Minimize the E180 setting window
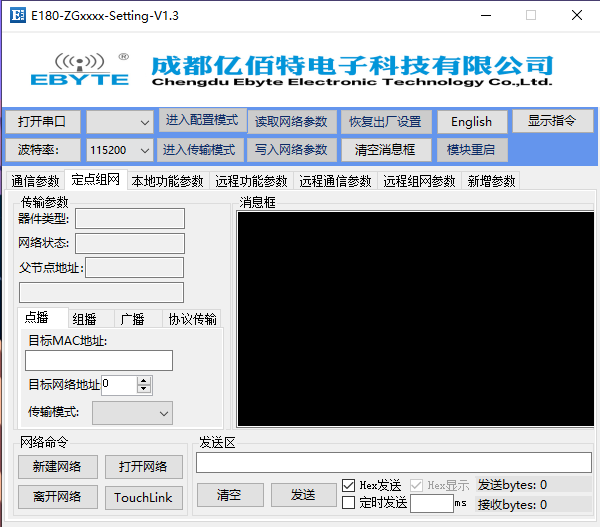Viewport: 600px width, 527px height. tap(486, 15)
